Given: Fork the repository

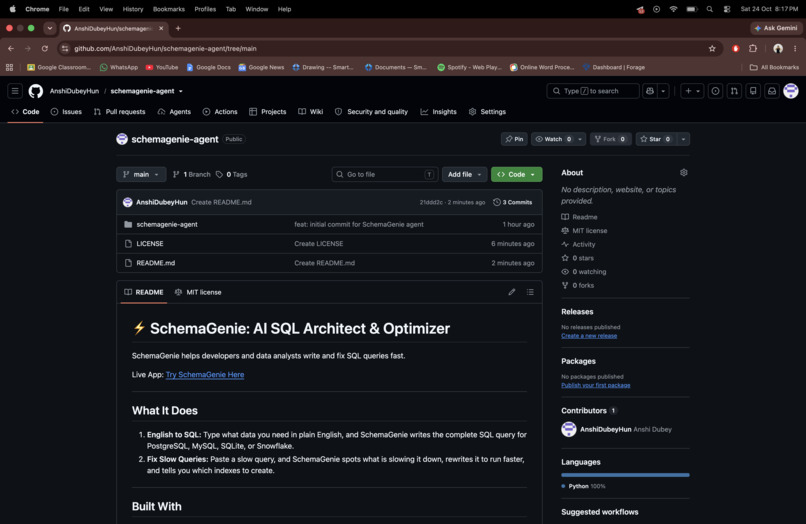Looking at the screenshot, I should [x=610, y=139].
